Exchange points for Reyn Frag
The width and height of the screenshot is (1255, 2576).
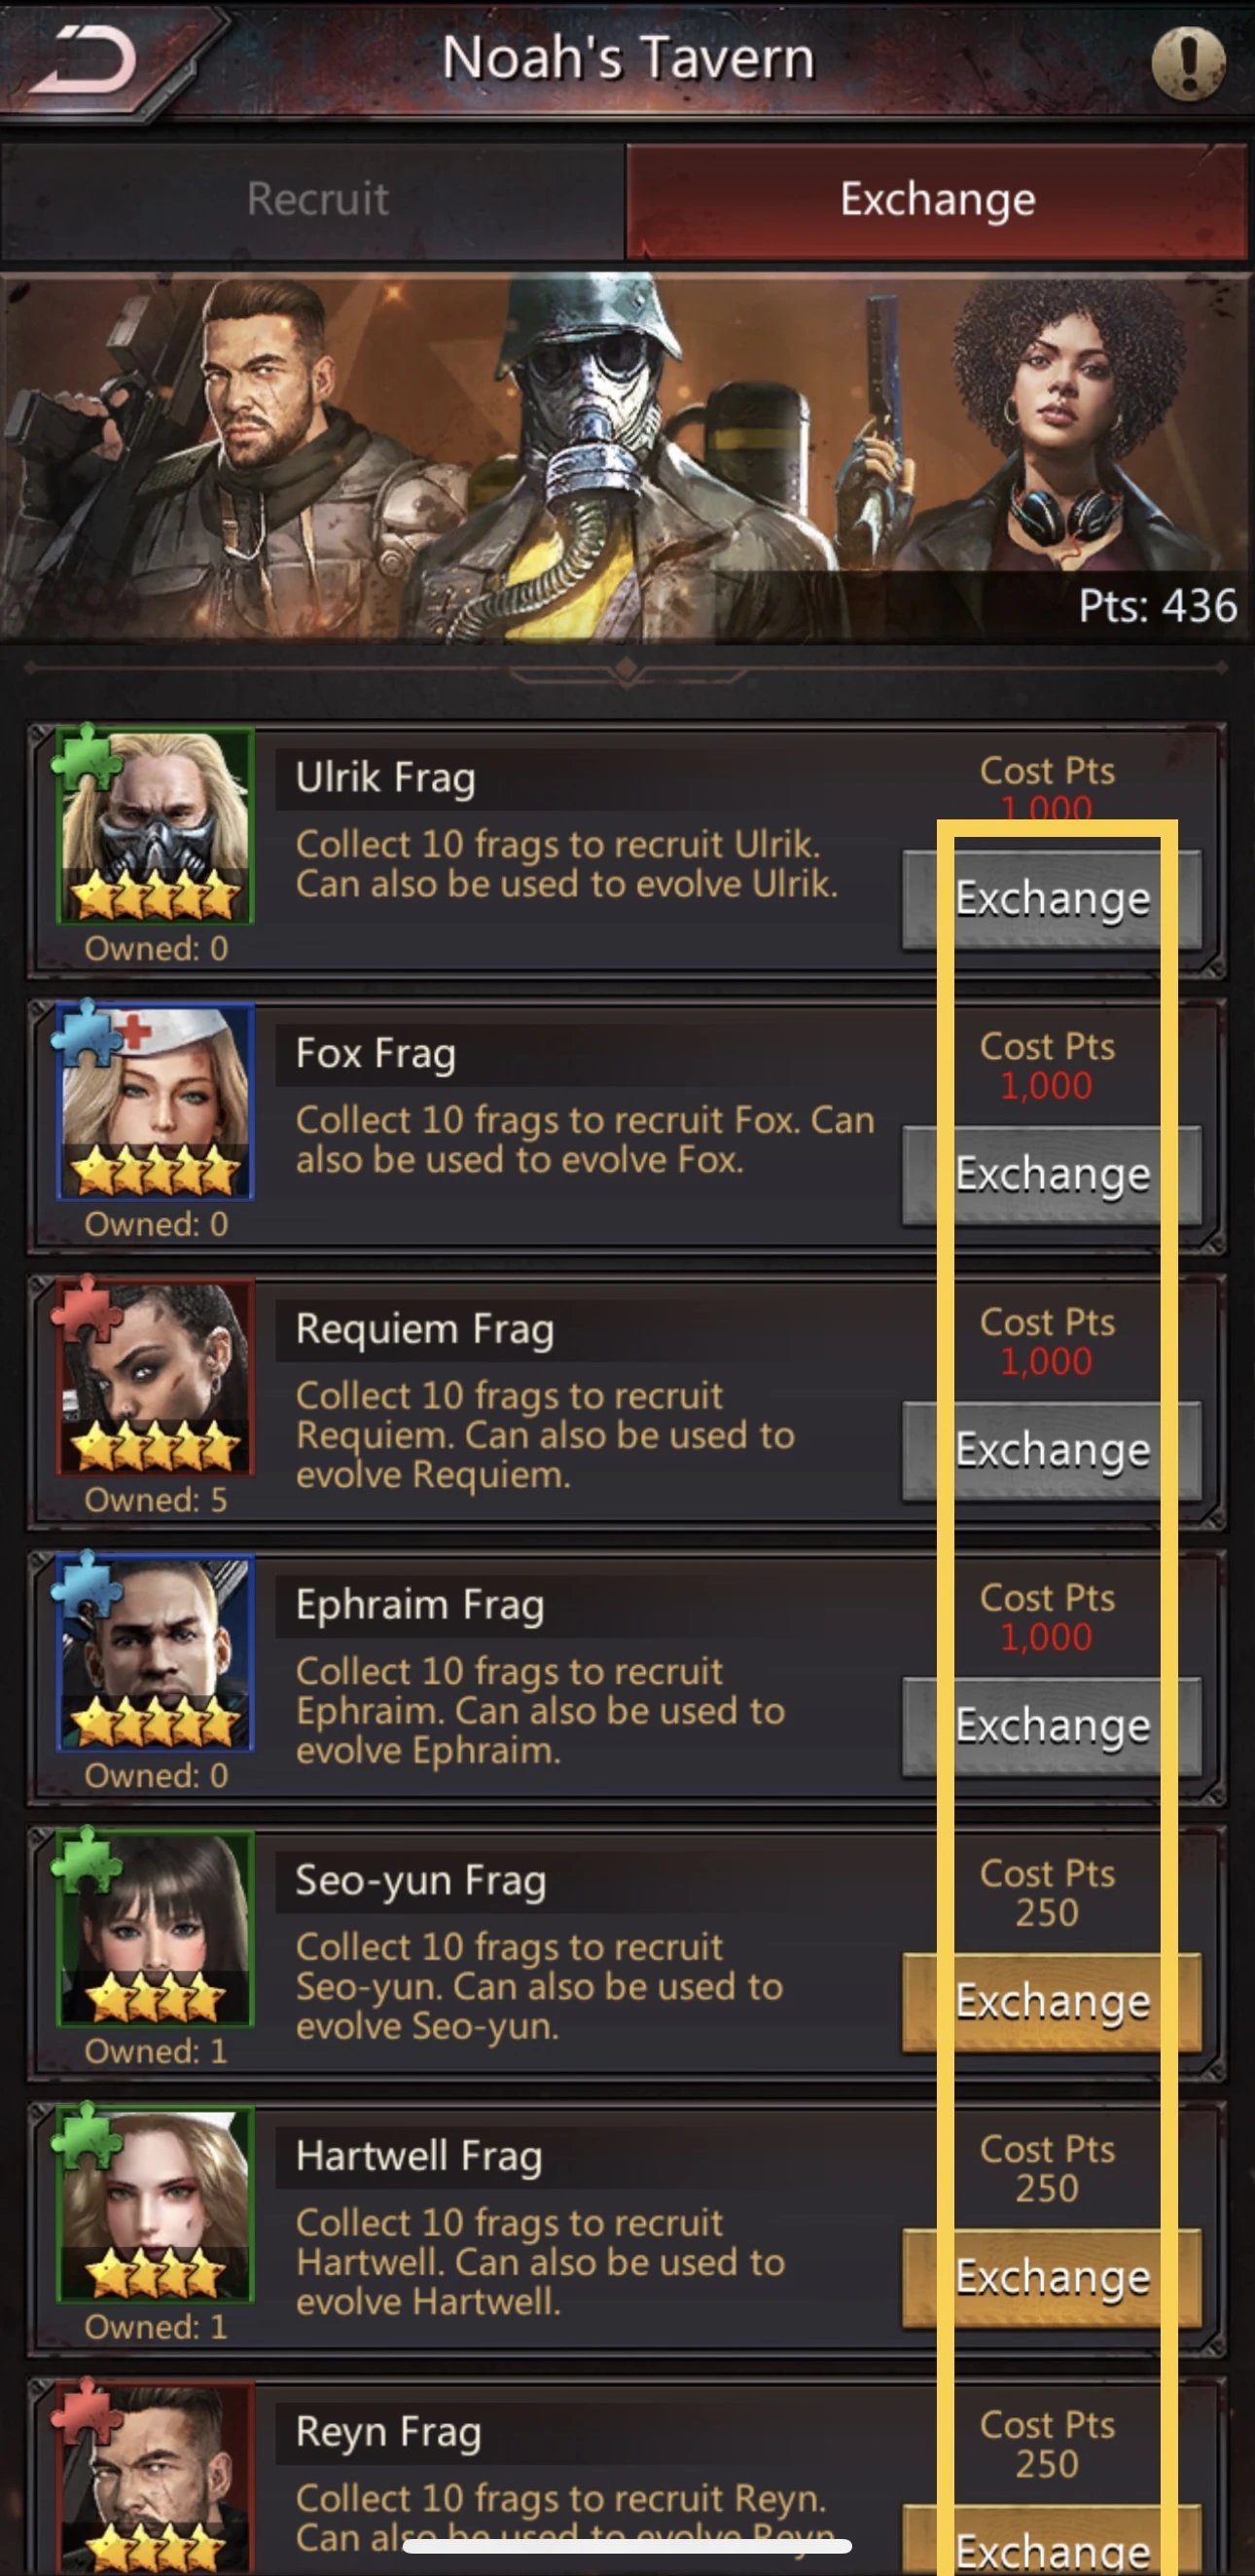pos(1052,2540)
